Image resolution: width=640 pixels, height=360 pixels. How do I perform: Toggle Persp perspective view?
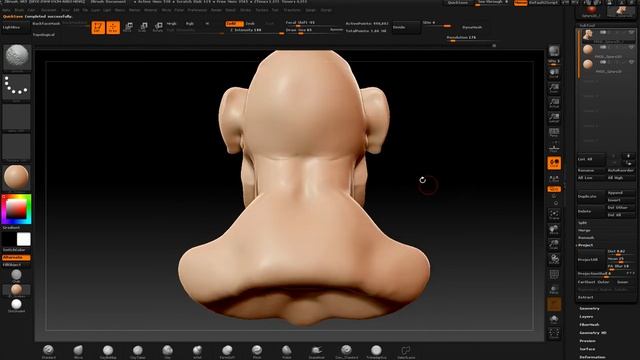(x=554, y=132)
